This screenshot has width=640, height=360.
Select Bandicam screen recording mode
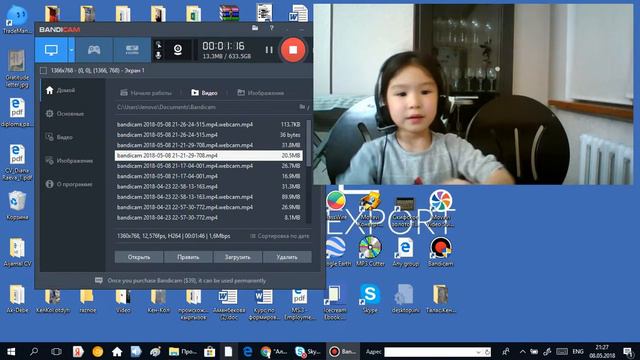(x=51, y=50)
